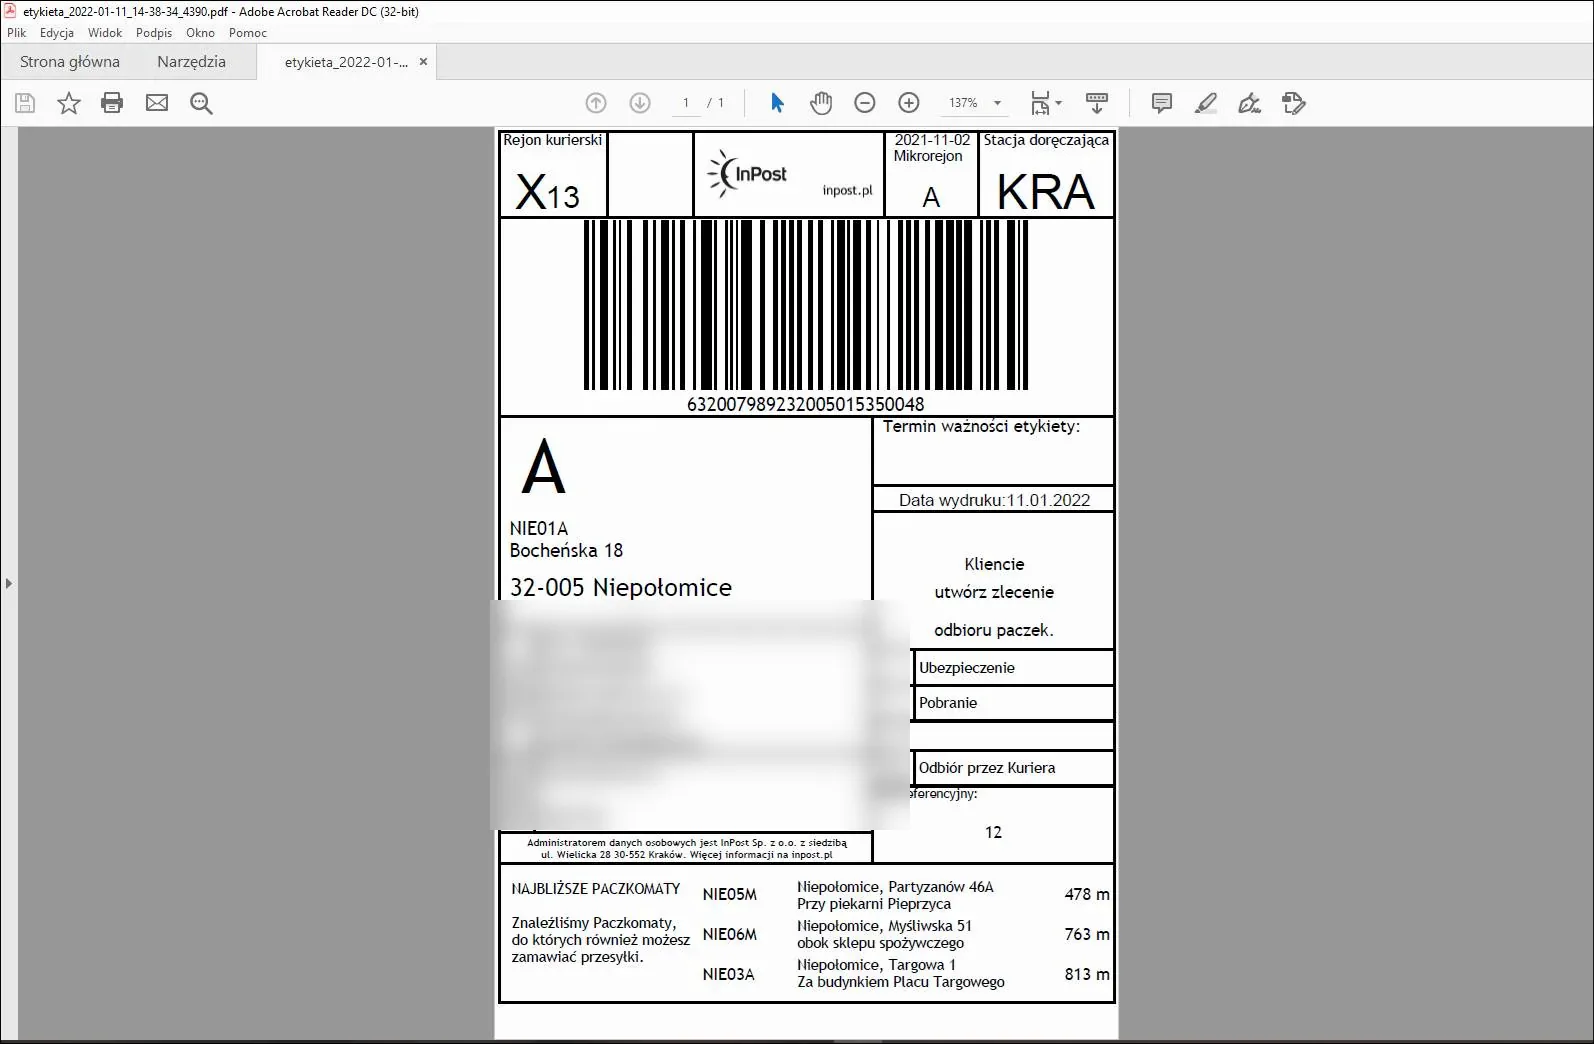The height and width of the screenshot is (1044, 1594).
Task: Go to next page arrow button
Action: [640, 103]
